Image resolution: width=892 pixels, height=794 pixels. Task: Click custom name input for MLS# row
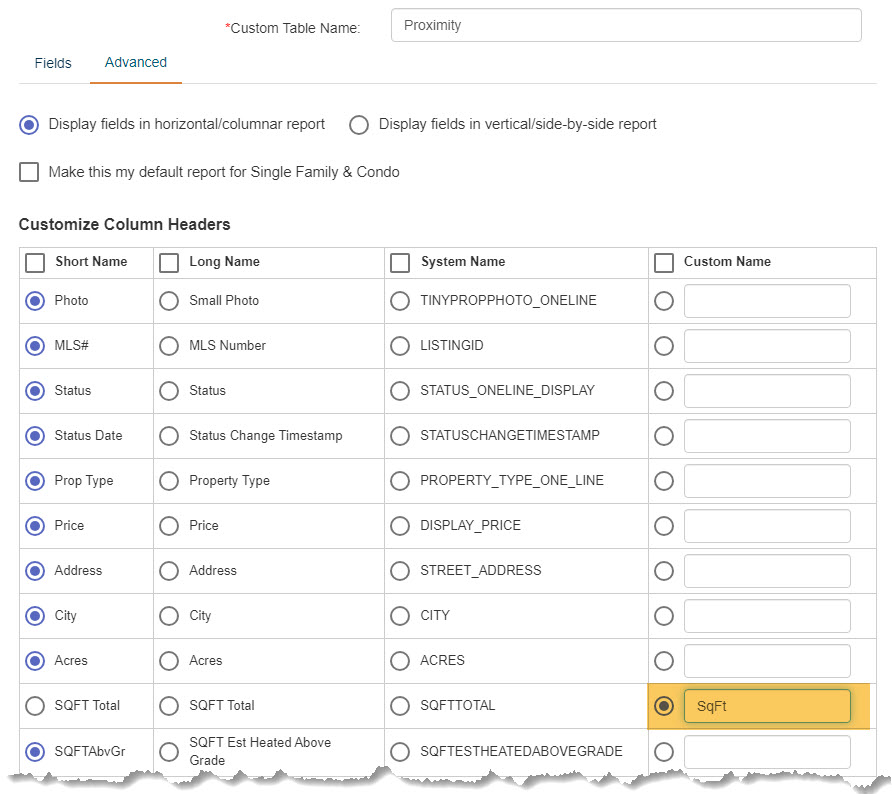(767, 346)
